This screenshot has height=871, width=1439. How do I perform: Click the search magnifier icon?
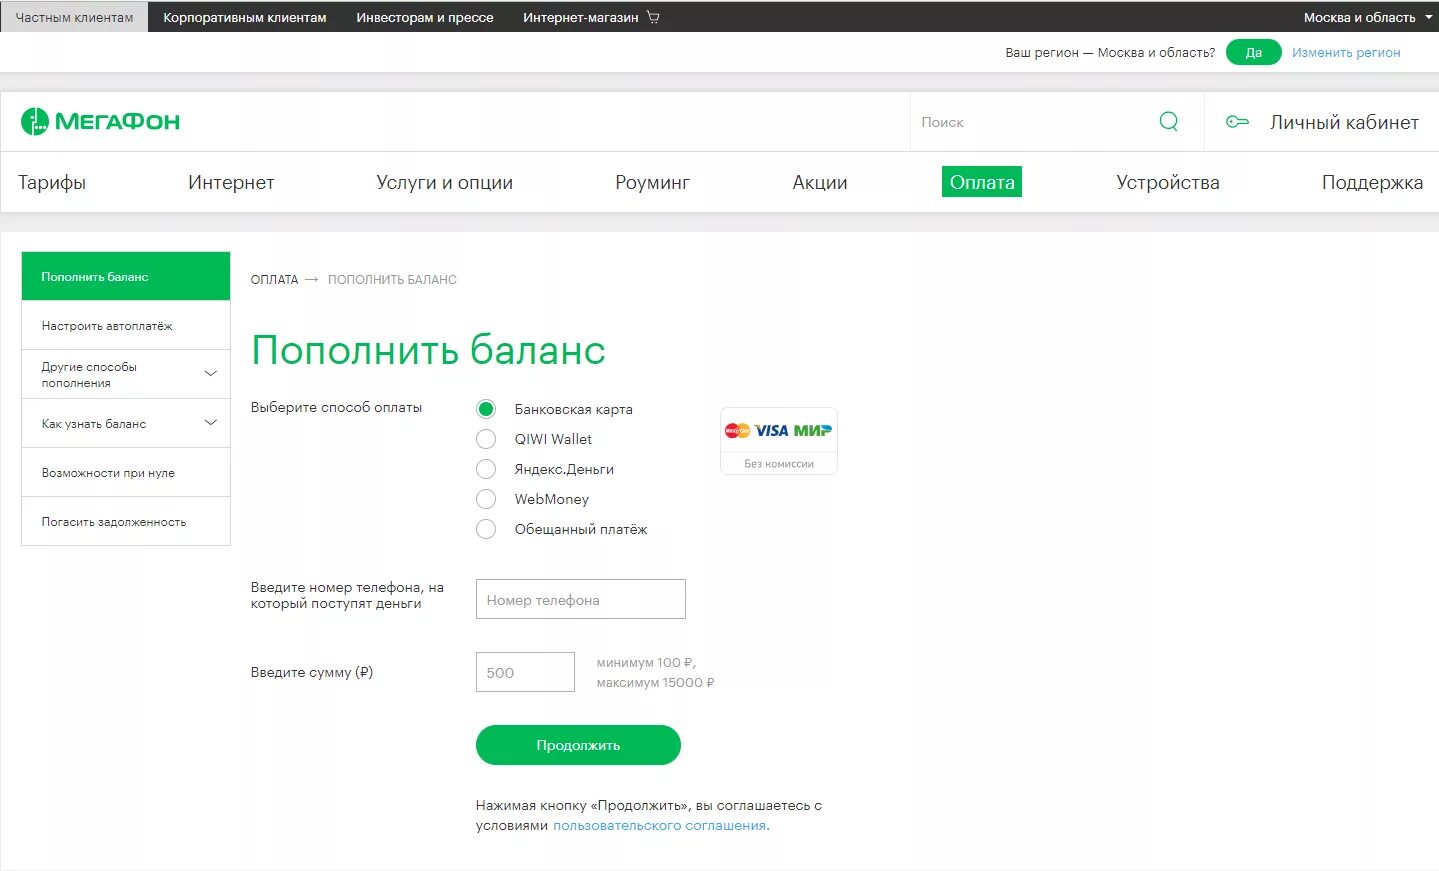tap(1168, 122)
